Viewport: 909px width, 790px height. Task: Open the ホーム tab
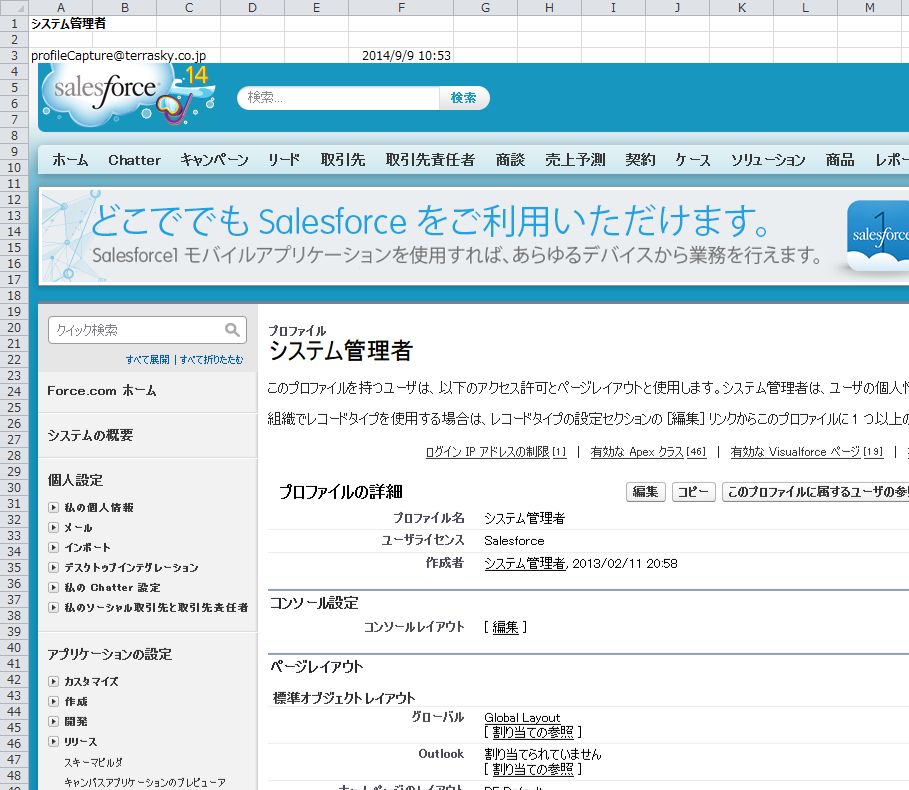coord(70,160)
